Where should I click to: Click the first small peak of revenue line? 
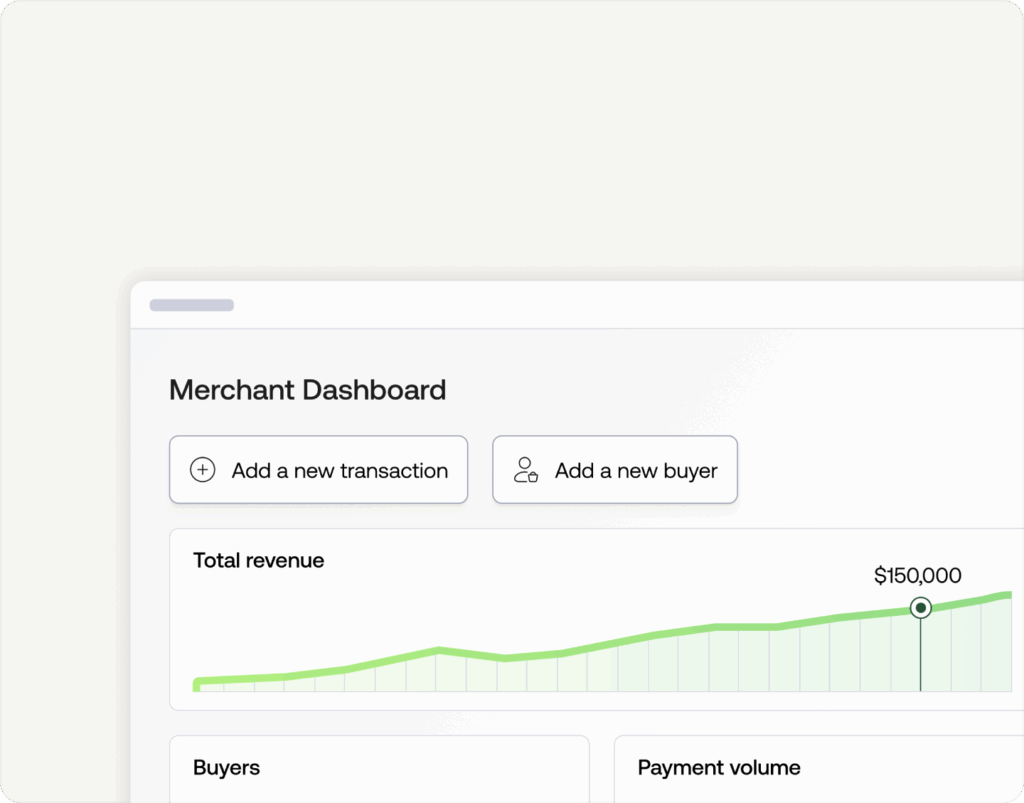437,651
